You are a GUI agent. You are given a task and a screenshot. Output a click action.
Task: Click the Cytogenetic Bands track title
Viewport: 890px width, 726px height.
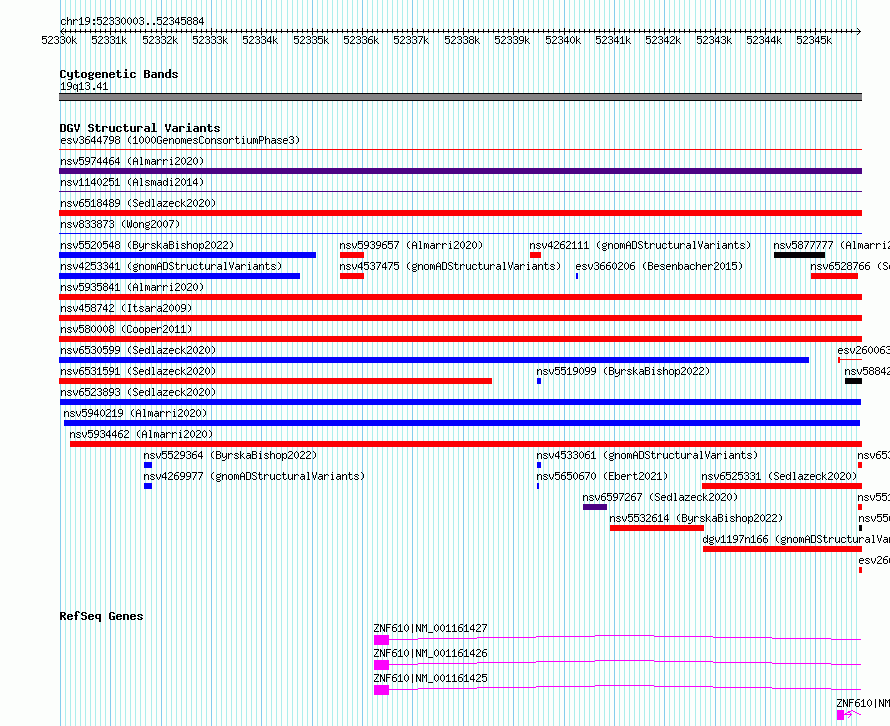119,74
